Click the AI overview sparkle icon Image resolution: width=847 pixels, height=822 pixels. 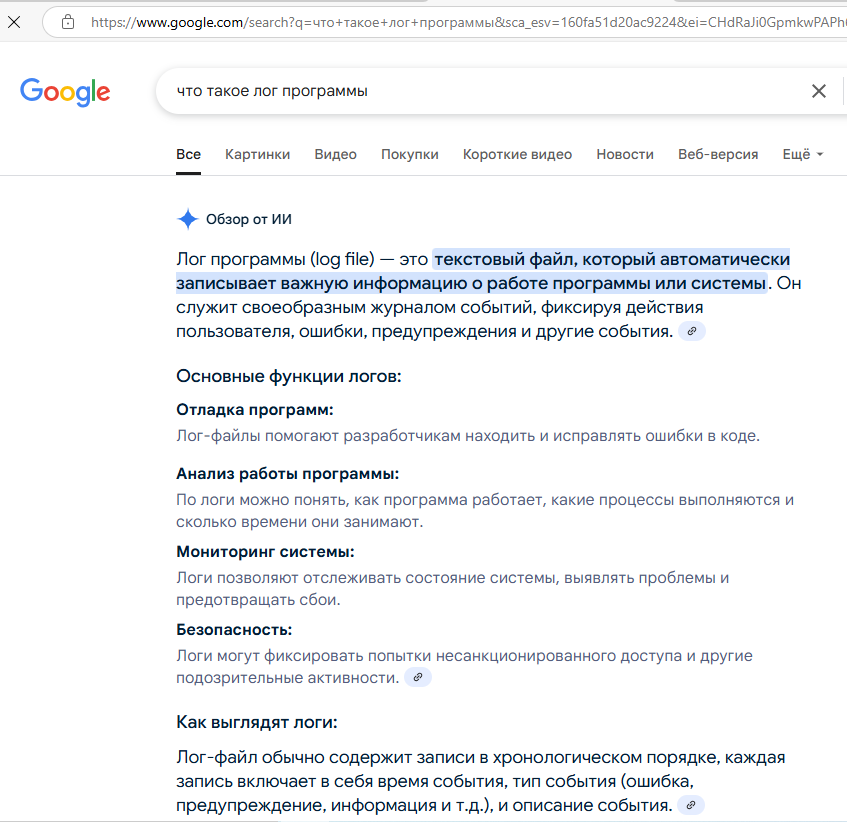(187, 219)
